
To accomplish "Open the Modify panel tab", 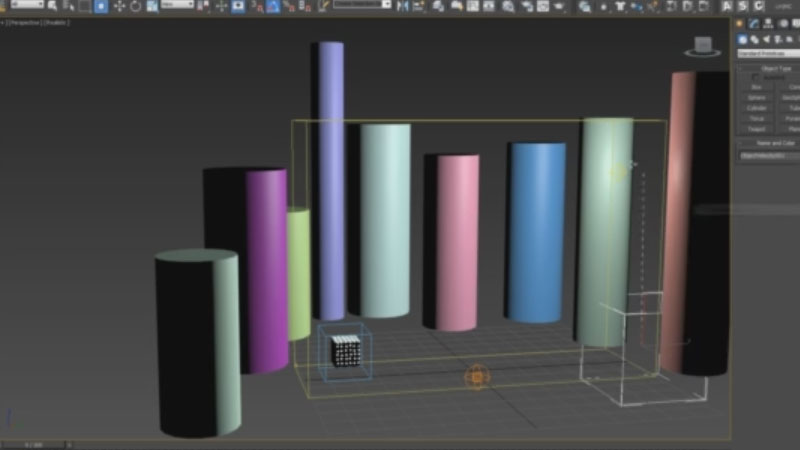I will click(753, 23).
